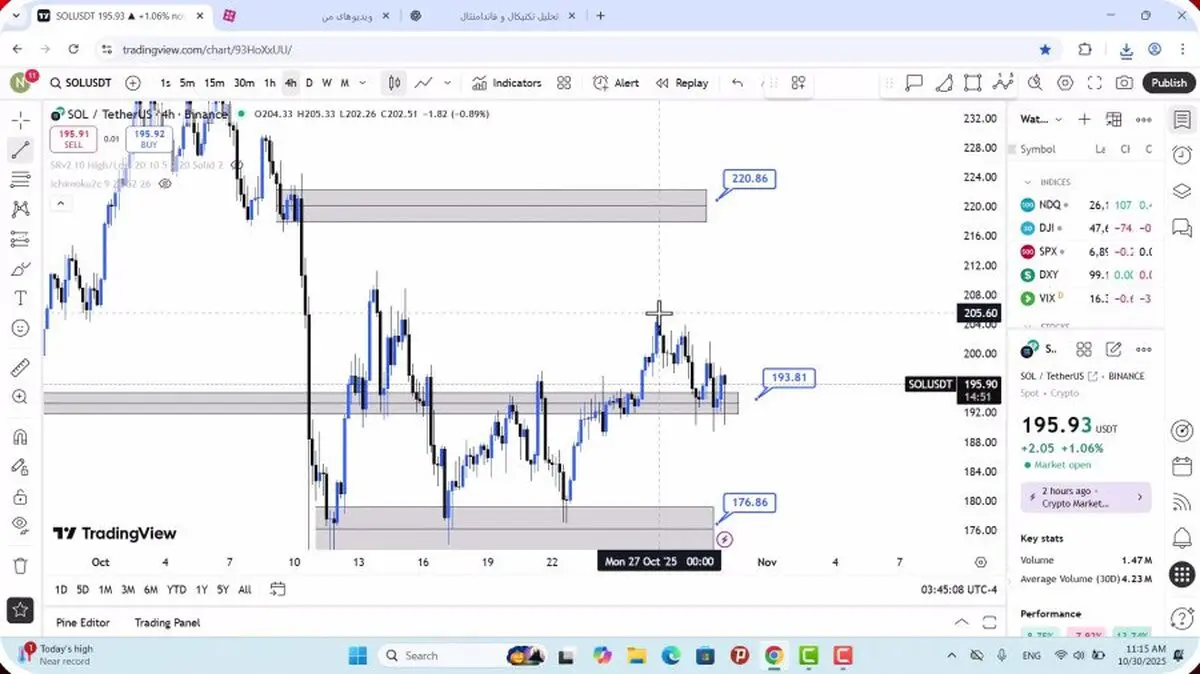
Task: Open the emoji icons tool
Action: 20,328
